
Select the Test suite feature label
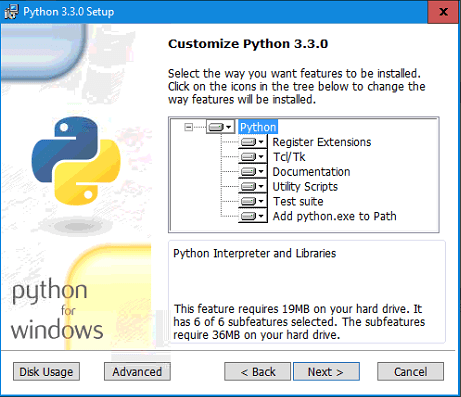(x=298, y=201)
